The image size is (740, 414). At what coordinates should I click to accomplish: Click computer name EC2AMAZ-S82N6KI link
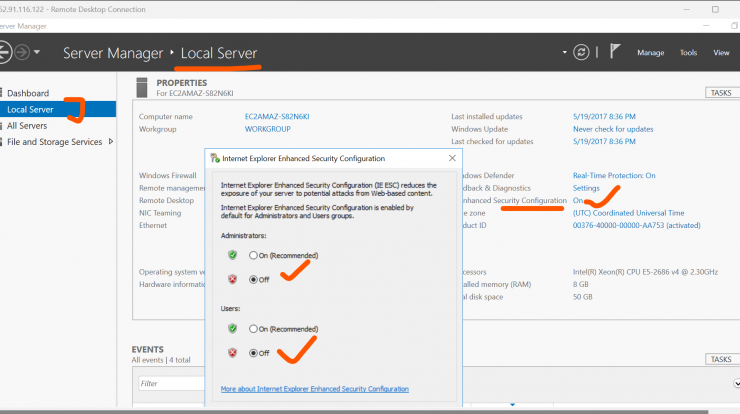[277, 116]
